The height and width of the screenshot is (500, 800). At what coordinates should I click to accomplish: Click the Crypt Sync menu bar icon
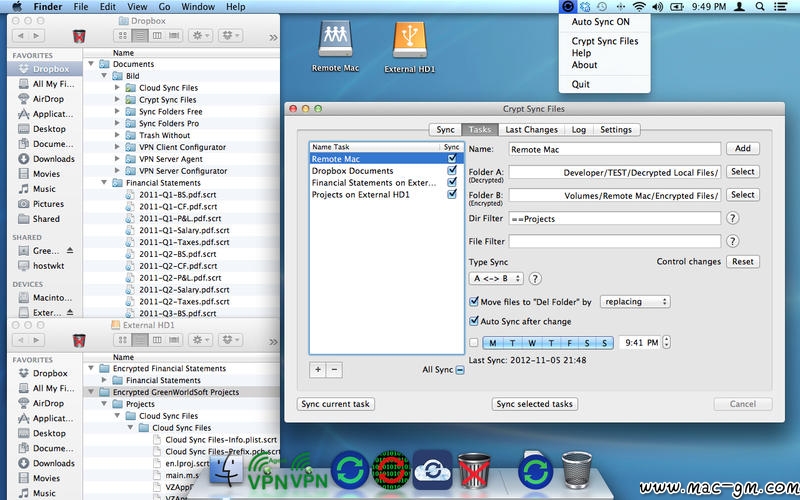pyautogui.click(x=567, y=7)
